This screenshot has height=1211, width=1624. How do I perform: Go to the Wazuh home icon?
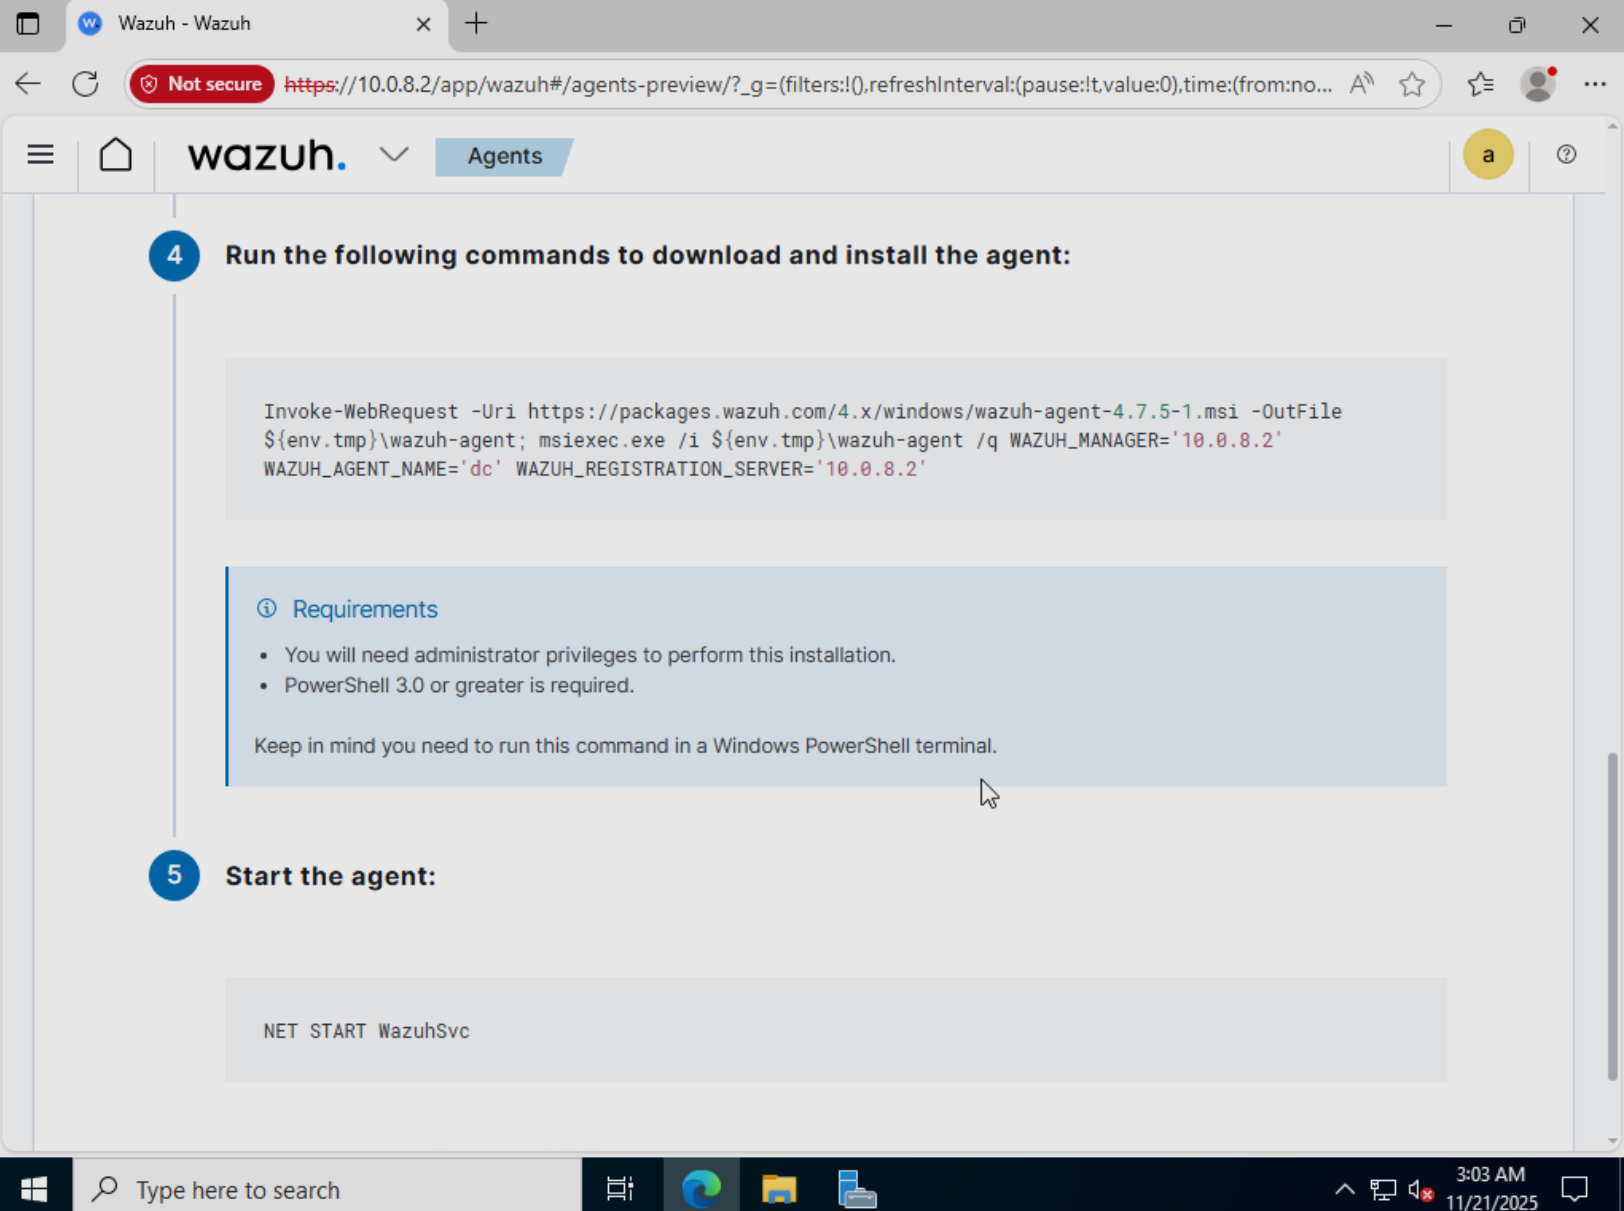coord(116,155)
